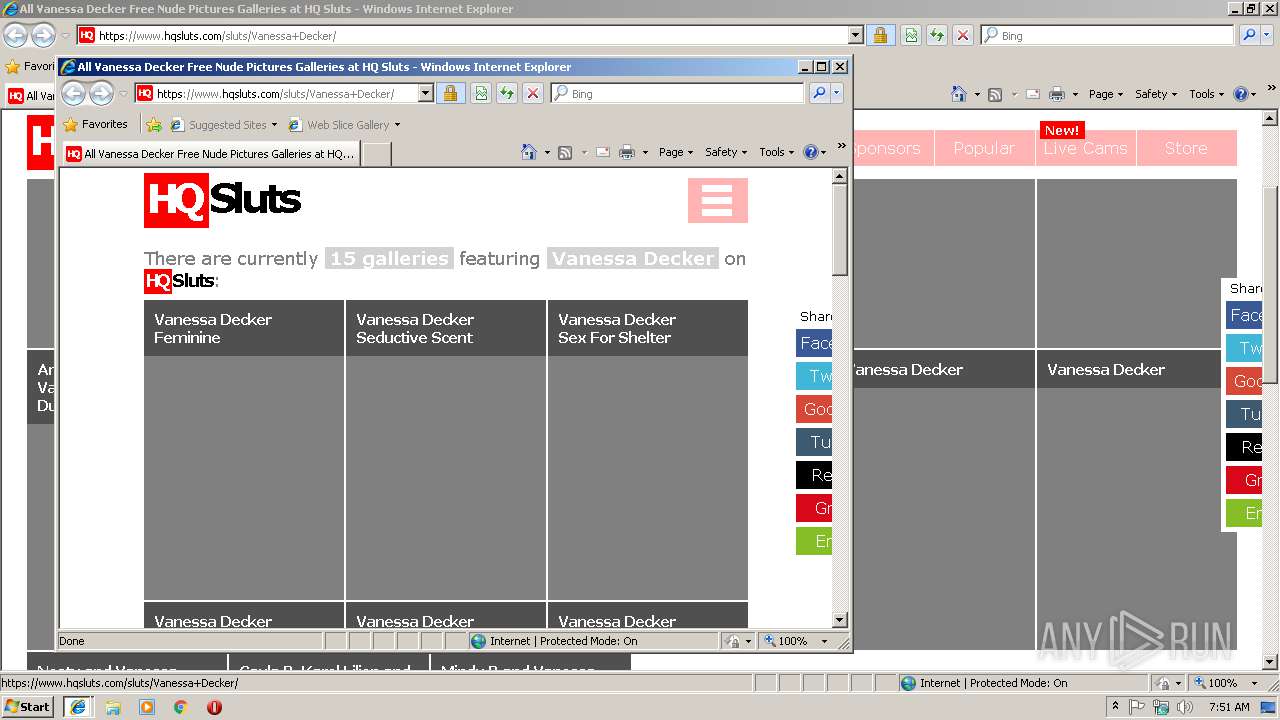Click lock icon in background window address bar
The width and height of the screenshot is (1280, 720).
click(x=880, y=36)
